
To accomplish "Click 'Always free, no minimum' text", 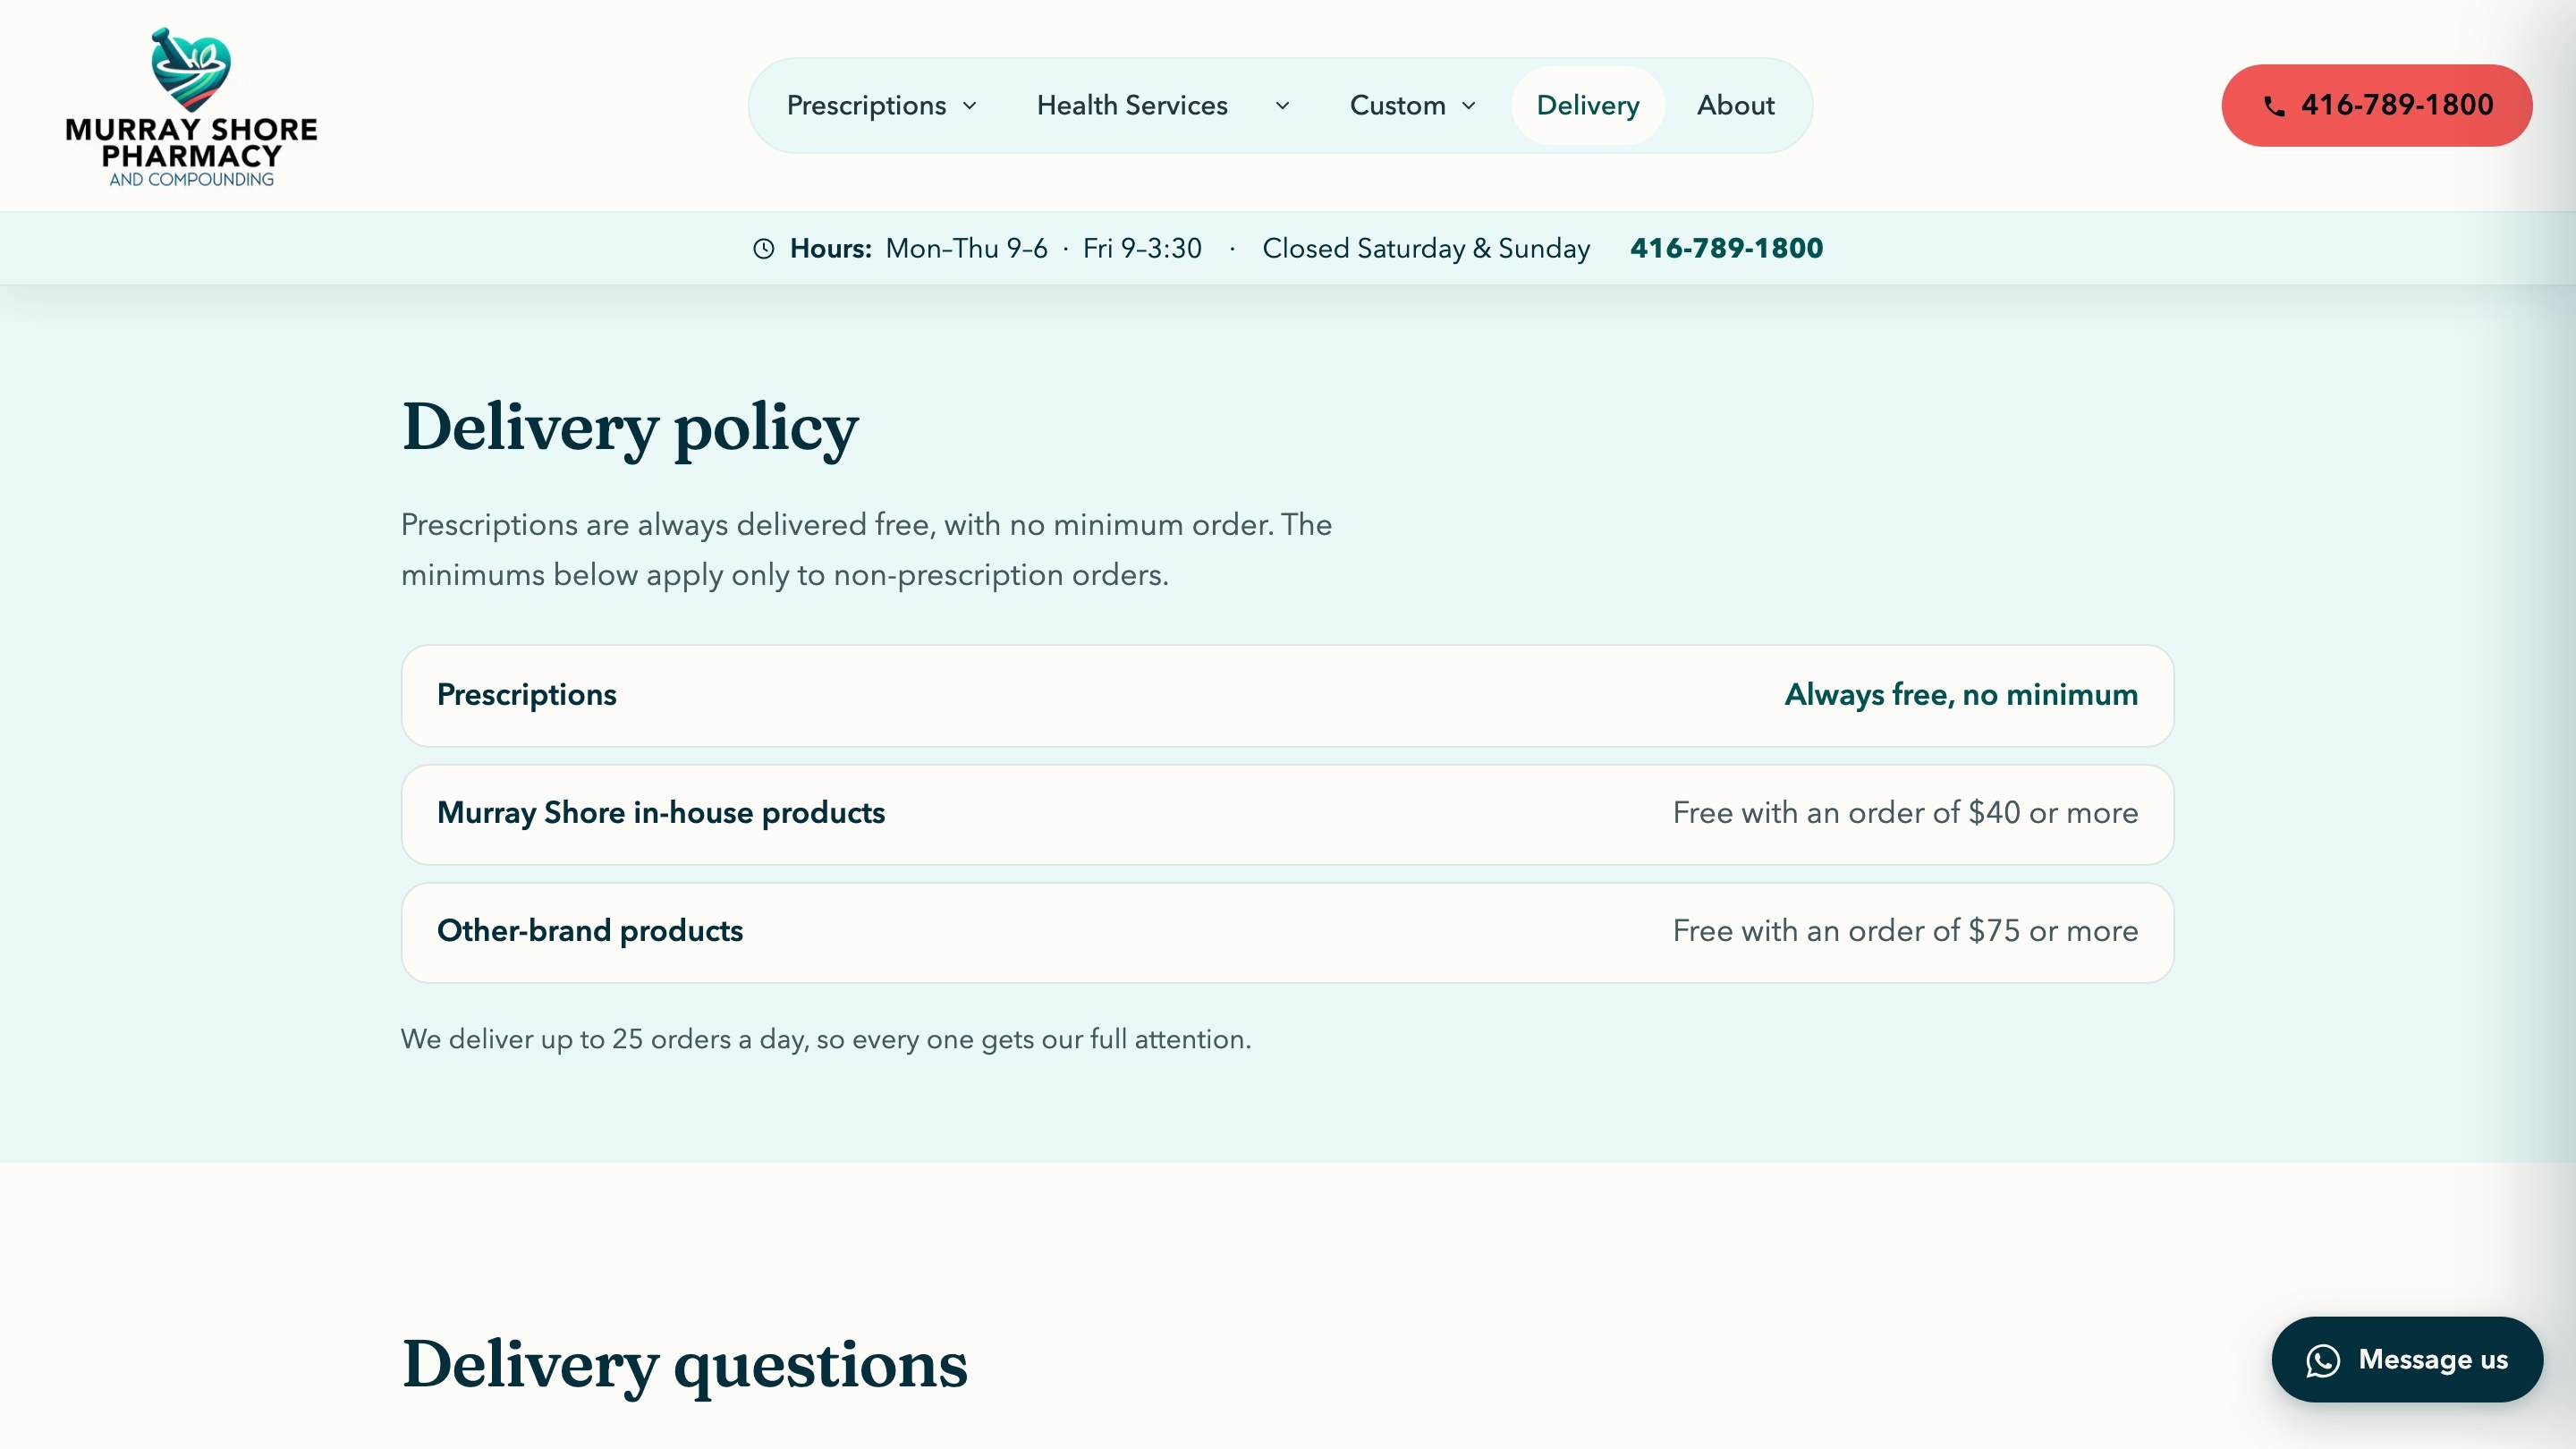I will tap(1961, 695).
